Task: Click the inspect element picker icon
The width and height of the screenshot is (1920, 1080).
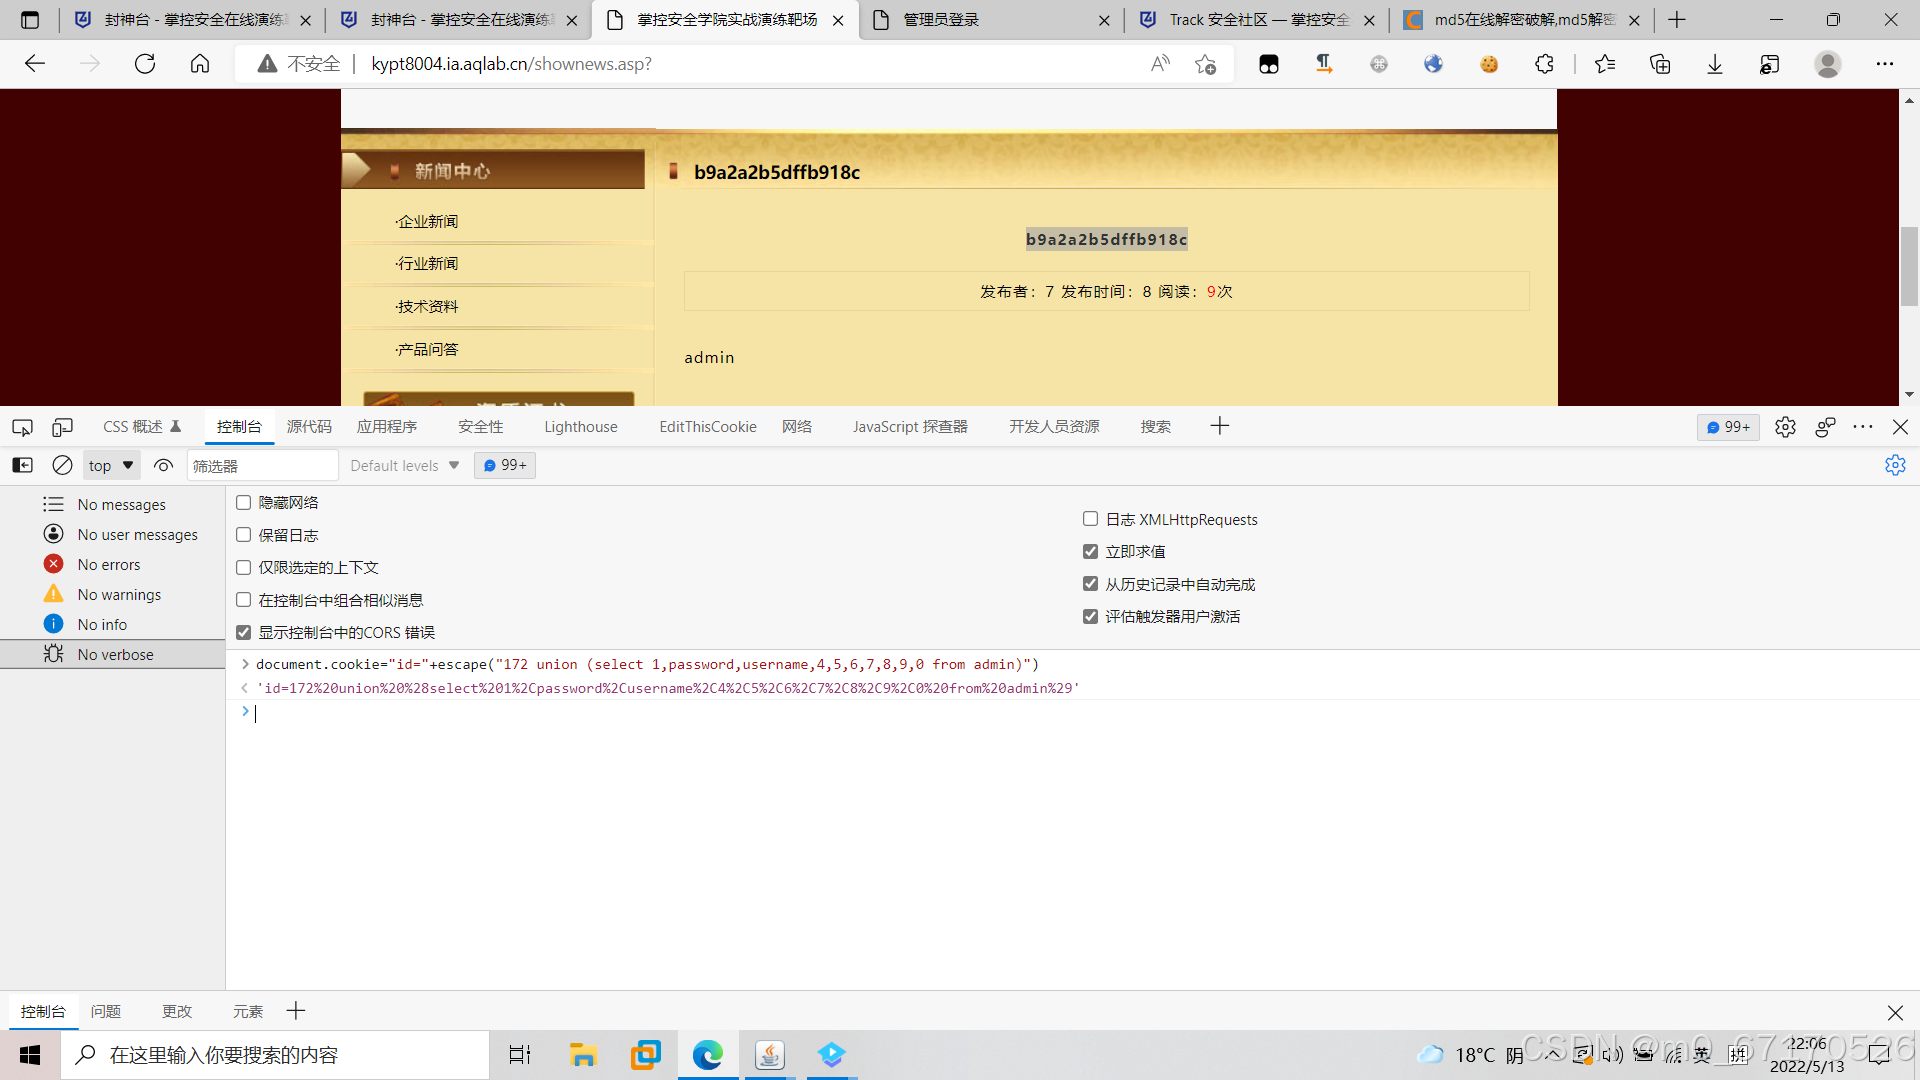Action: pyautogui.click(x=22, y=427)
